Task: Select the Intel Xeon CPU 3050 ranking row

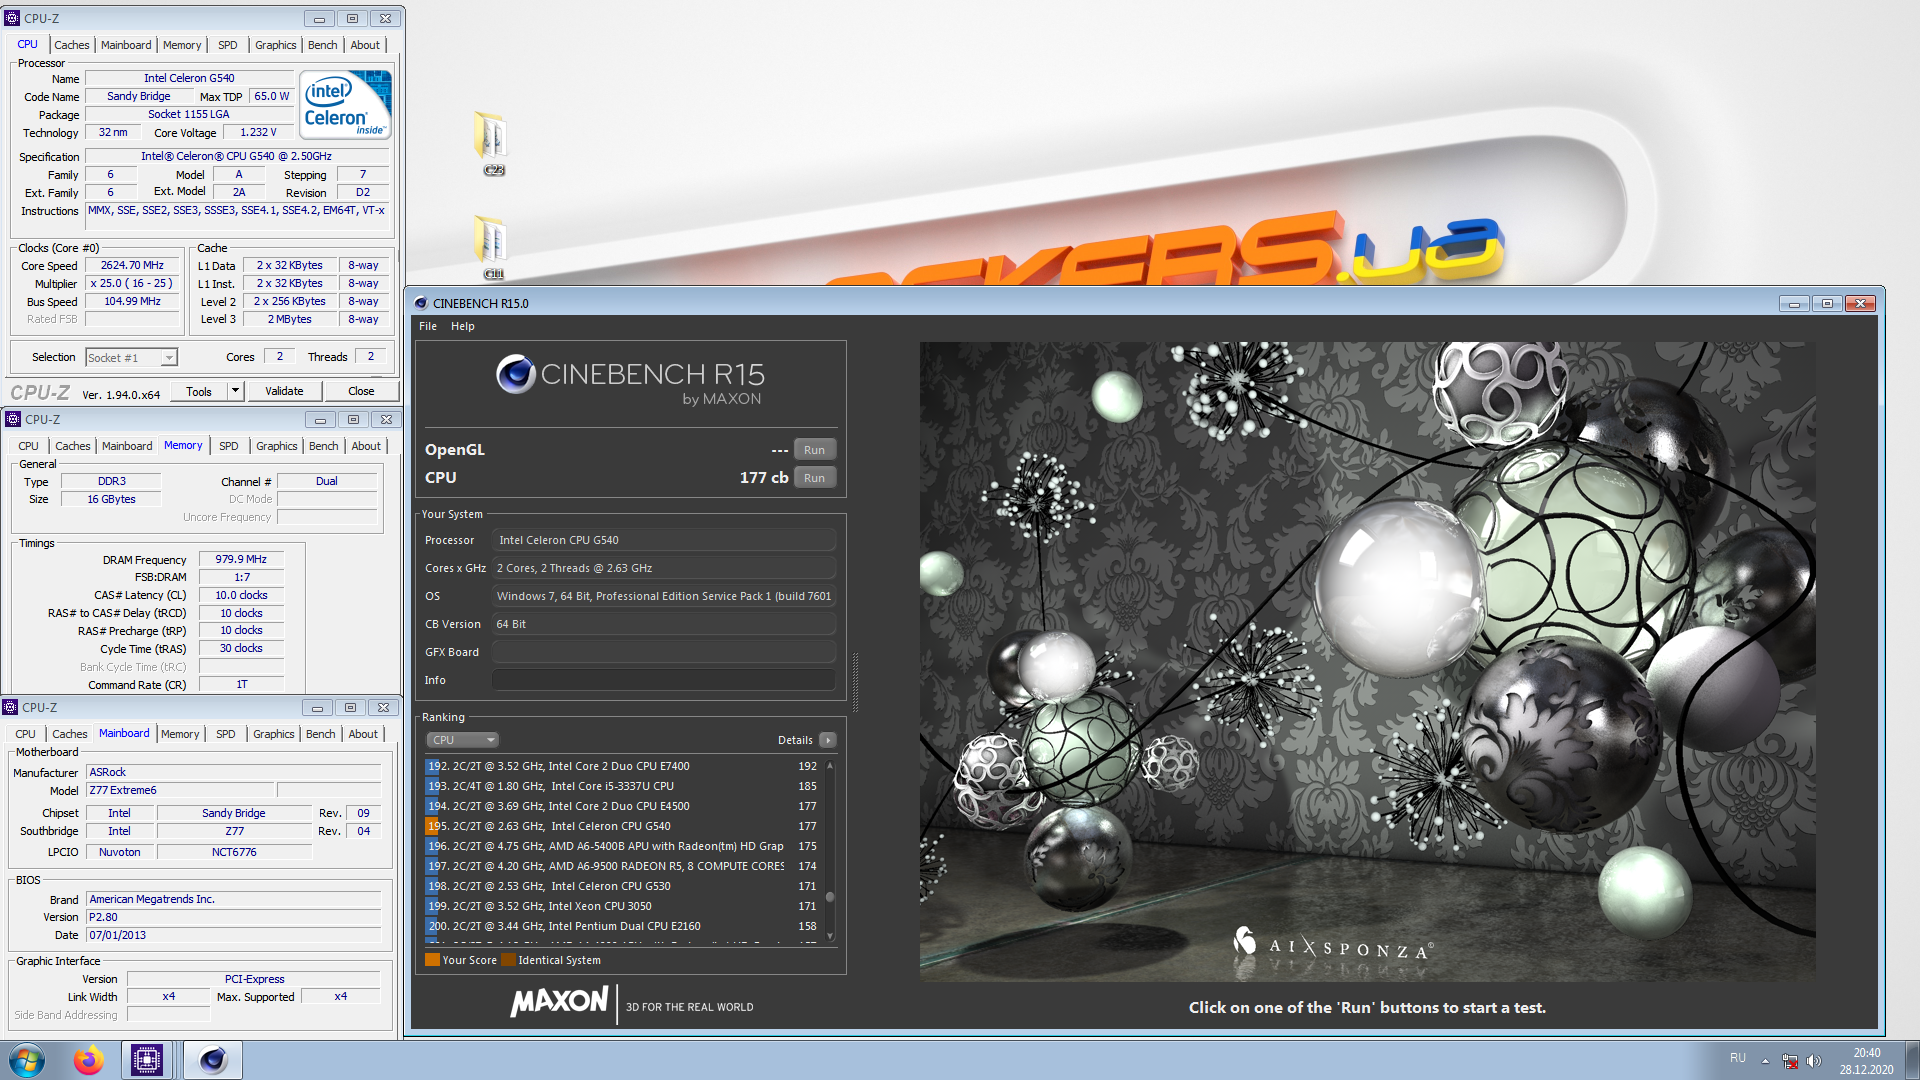Action: [x=623, y=906]
